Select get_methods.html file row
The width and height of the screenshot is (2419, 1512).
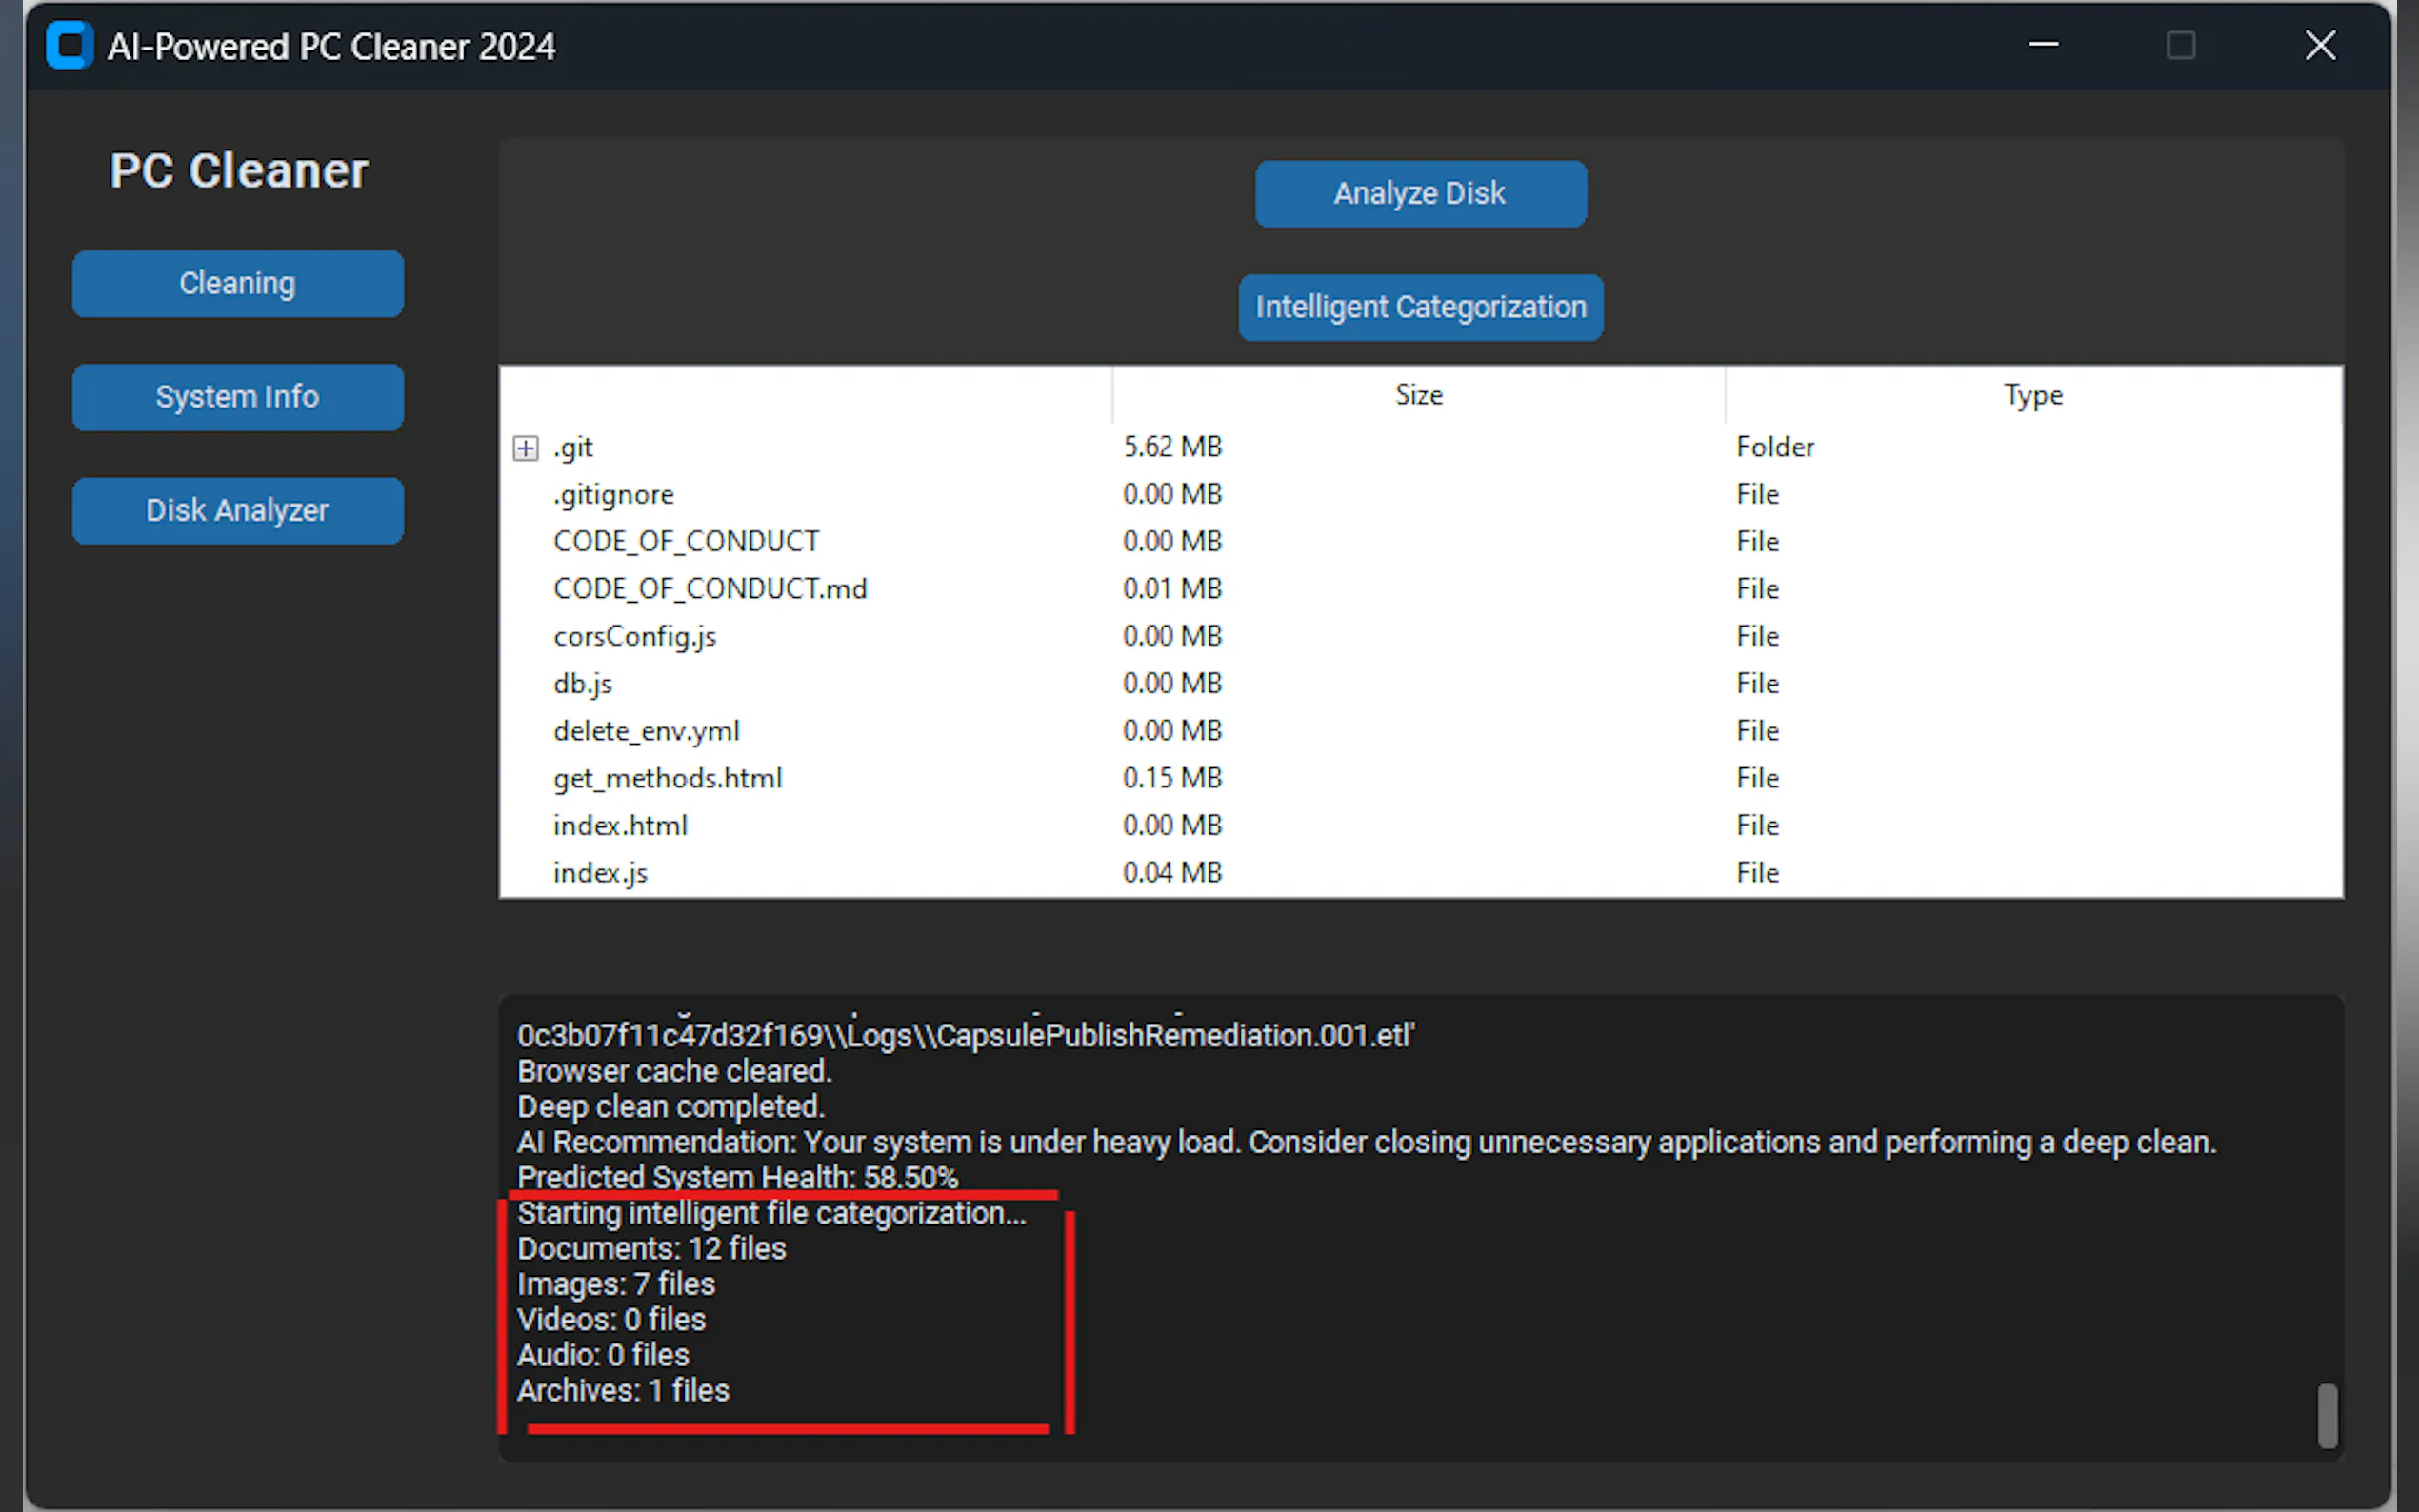(667, 779)
